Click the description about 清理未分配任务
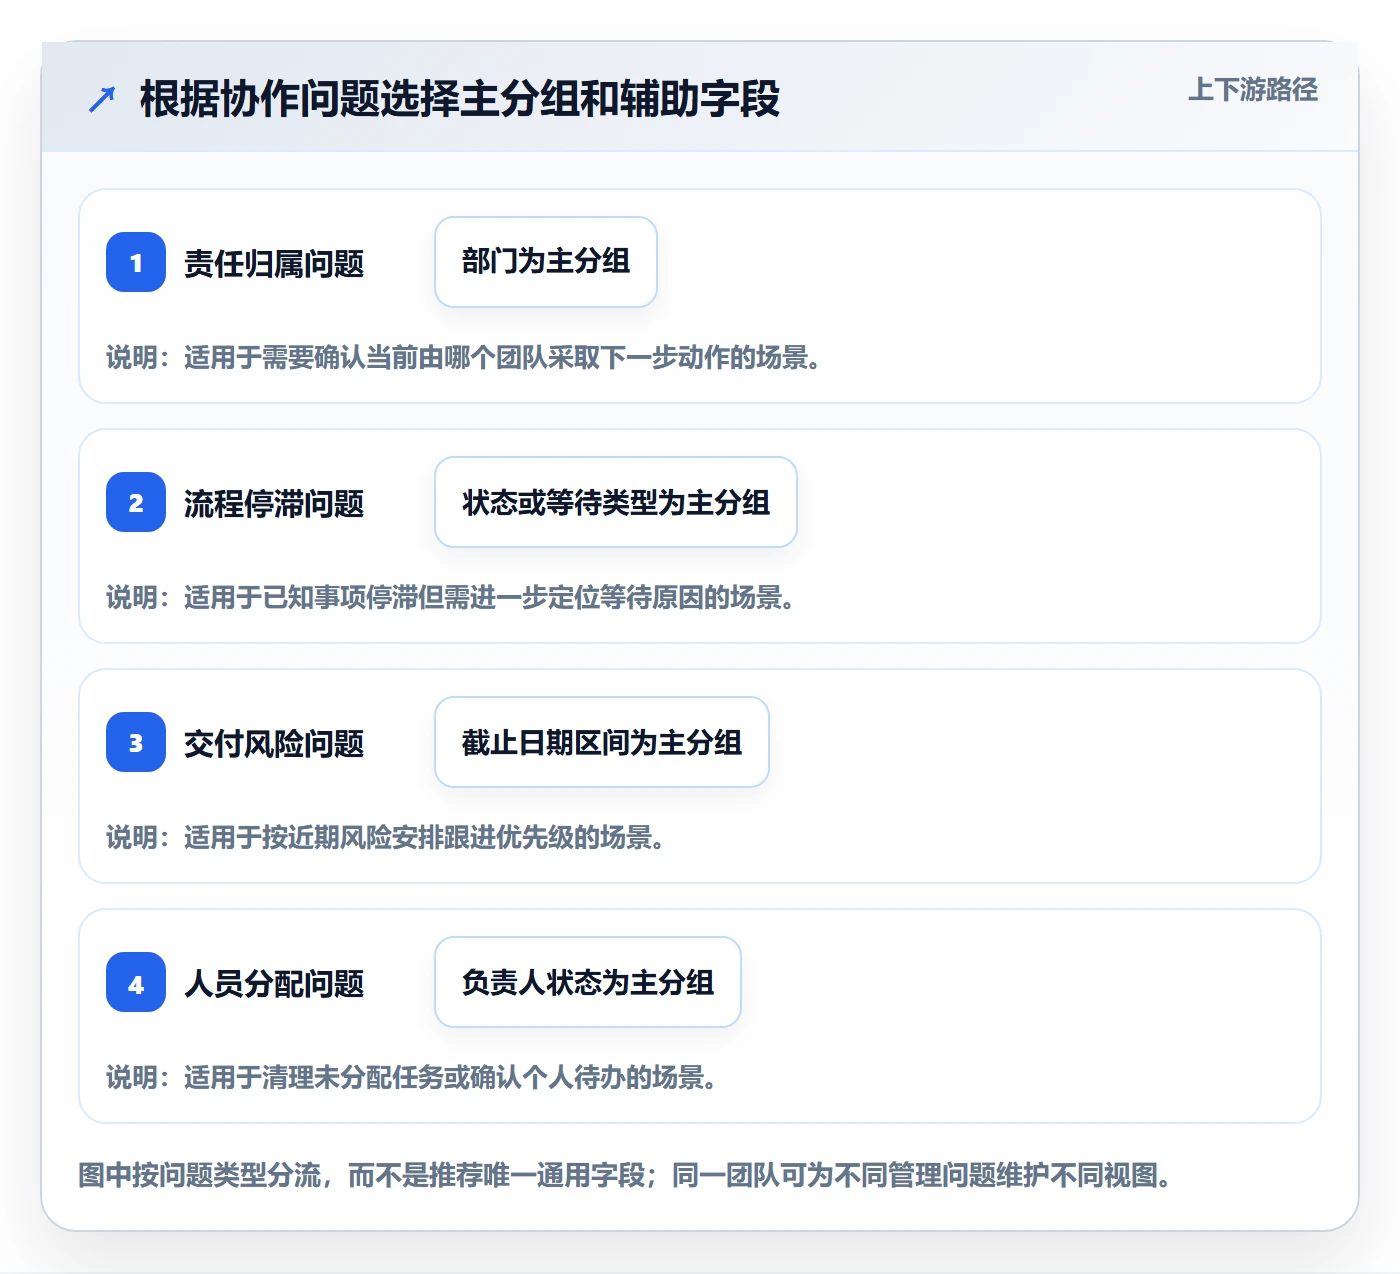 (x=413, y=1078)
